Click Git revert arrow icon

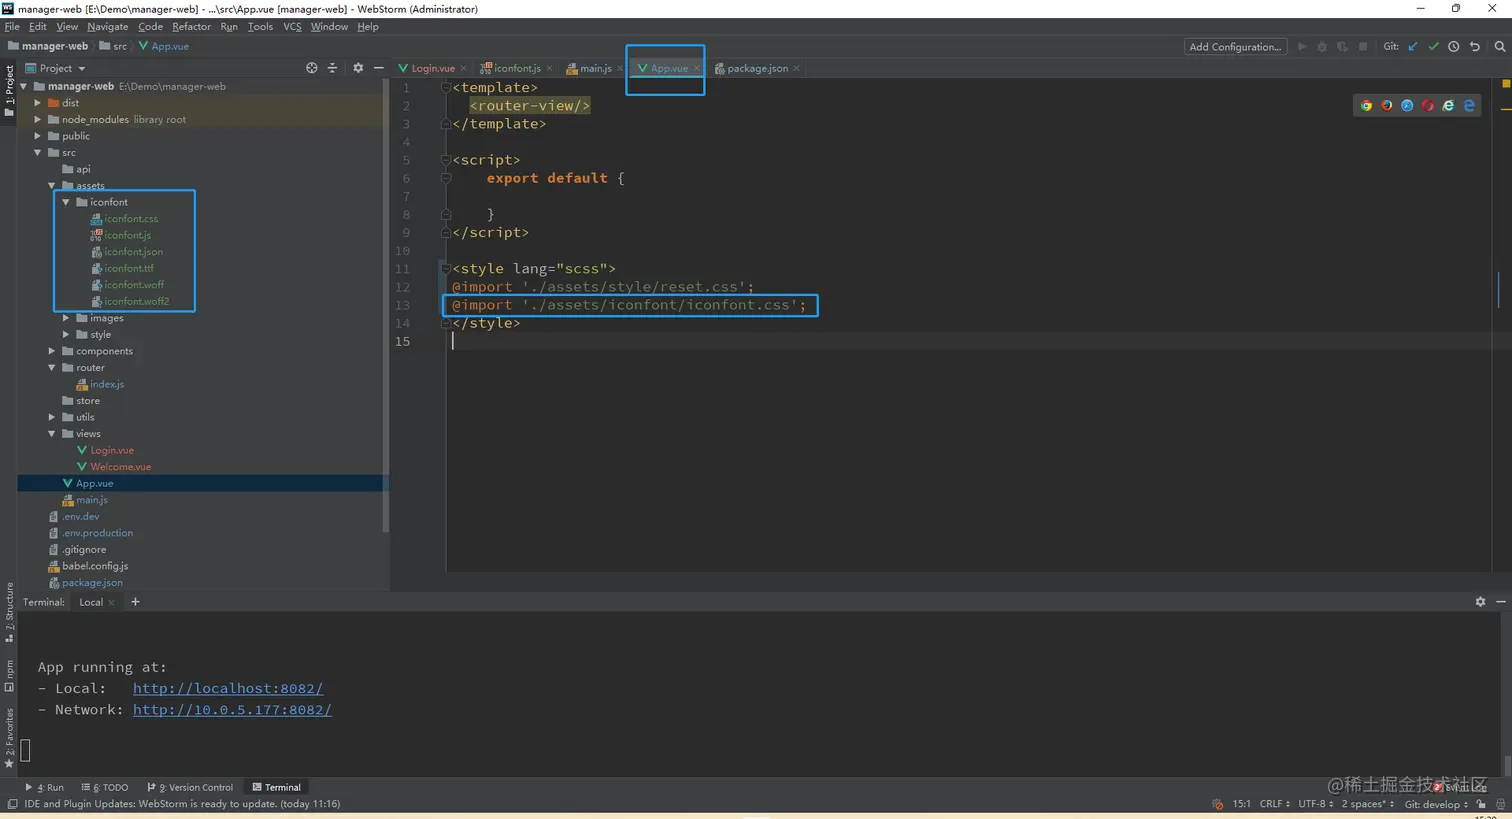[1475, 46]
